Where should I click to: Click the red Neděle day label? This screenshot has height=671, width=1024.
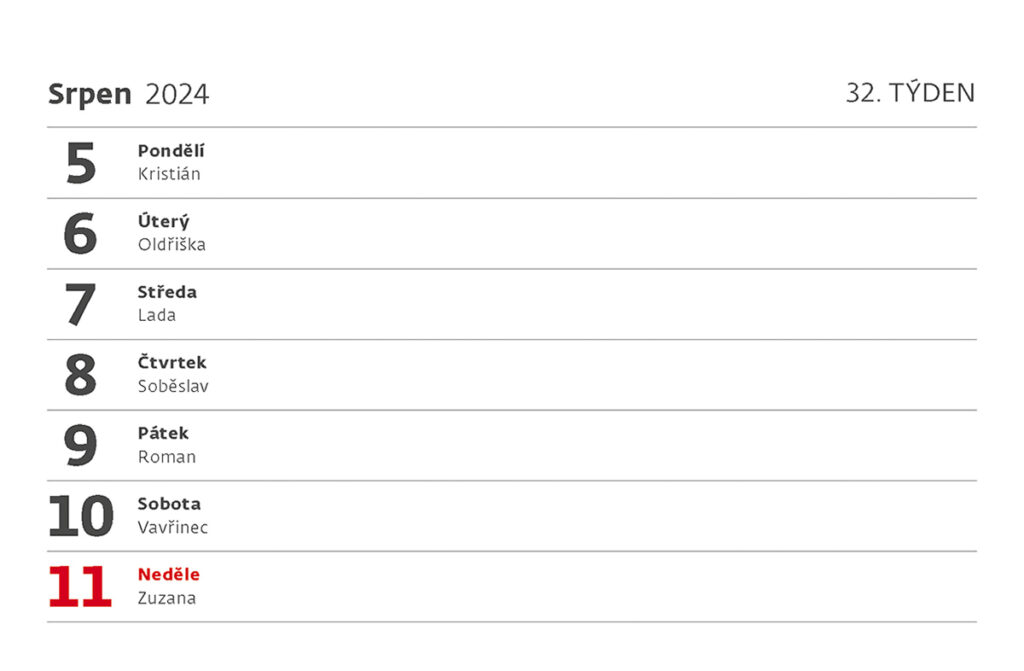[169, 574]
